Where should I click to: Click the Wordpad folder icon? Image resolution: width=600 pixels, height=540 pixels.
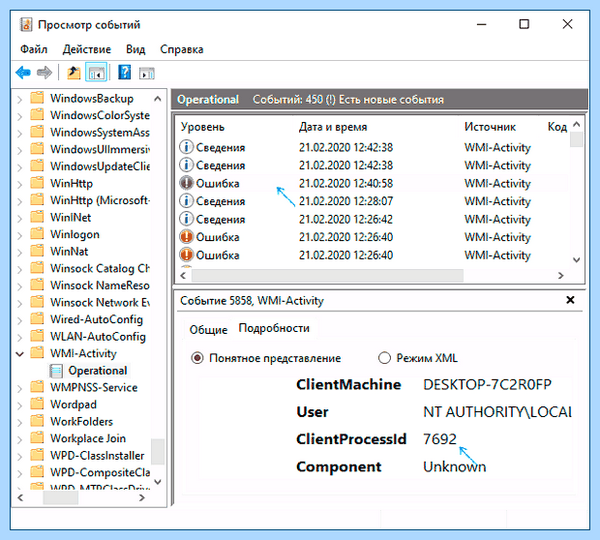coord(37,404)
